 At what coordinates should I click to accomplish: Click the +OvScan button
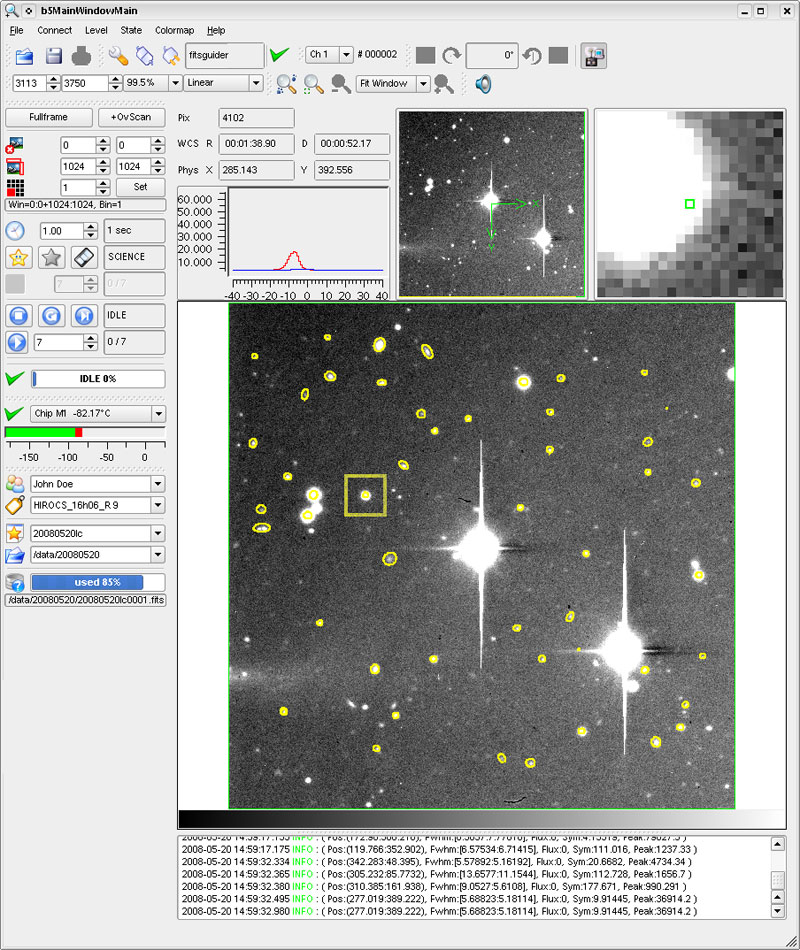131,117
